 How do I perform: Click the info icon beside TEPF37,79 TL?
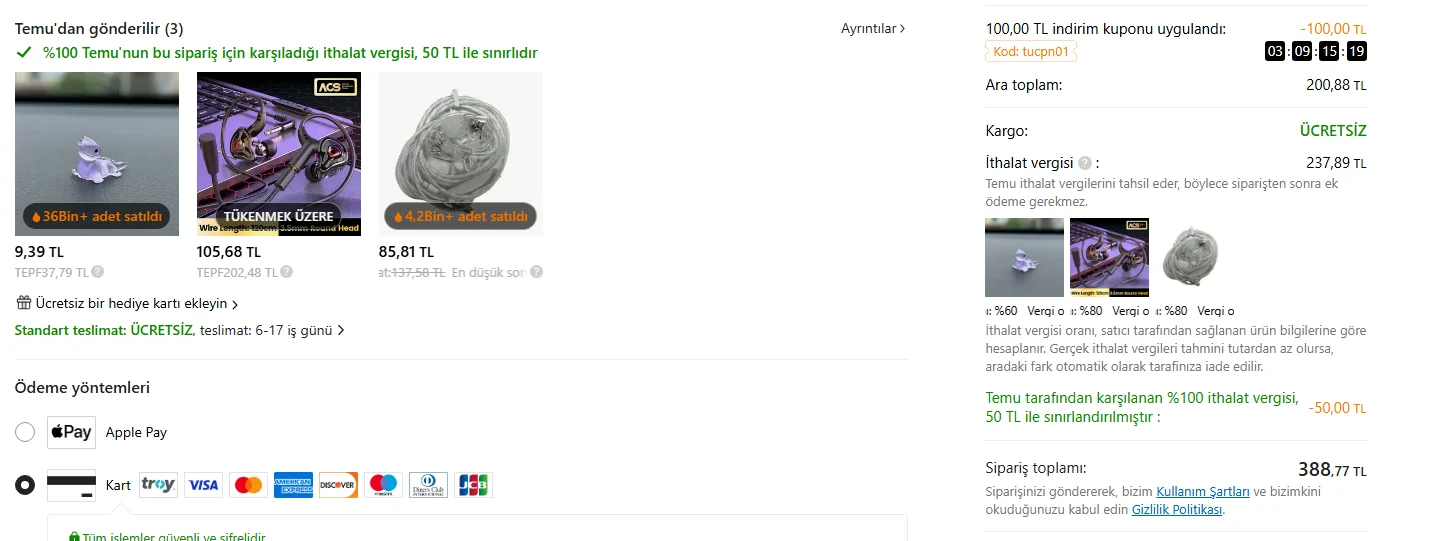click(98, 271)
